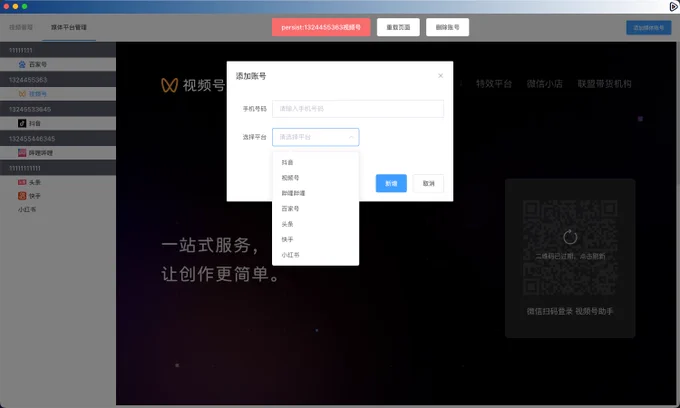This screenshot has width=680, height=408.
Task: Open 微信小店 link on the page
Action: point(544,84)
